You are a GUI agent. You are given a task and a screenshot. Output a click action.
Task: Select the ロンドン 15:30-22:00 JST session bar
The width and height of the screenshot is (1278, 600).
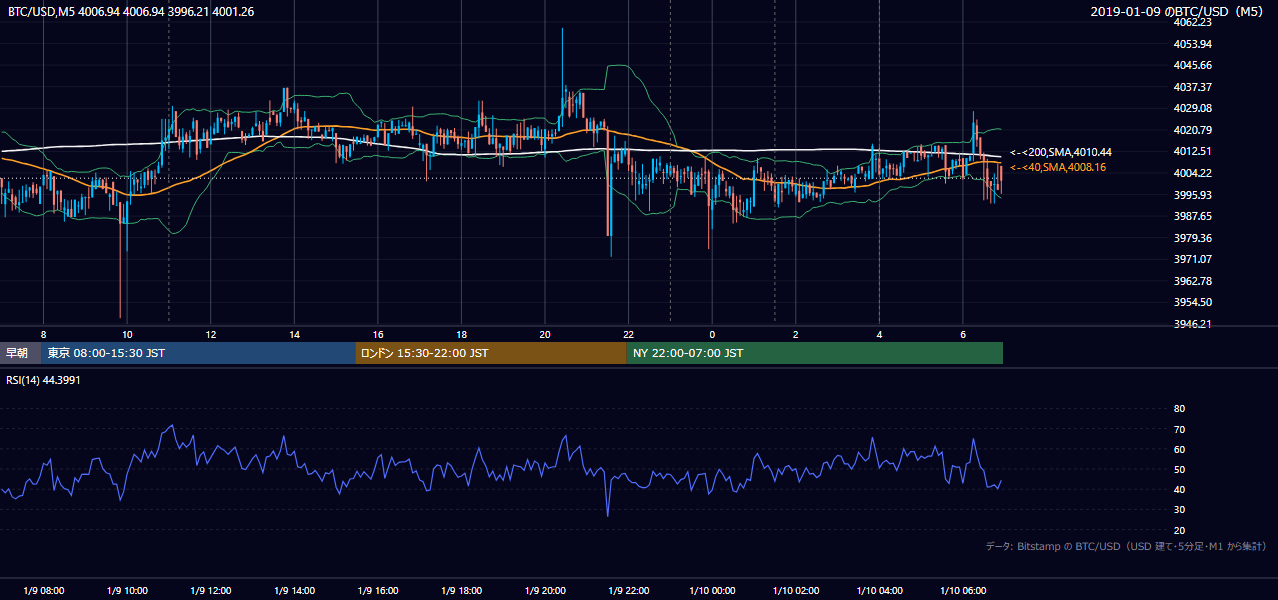click(491, 353)
